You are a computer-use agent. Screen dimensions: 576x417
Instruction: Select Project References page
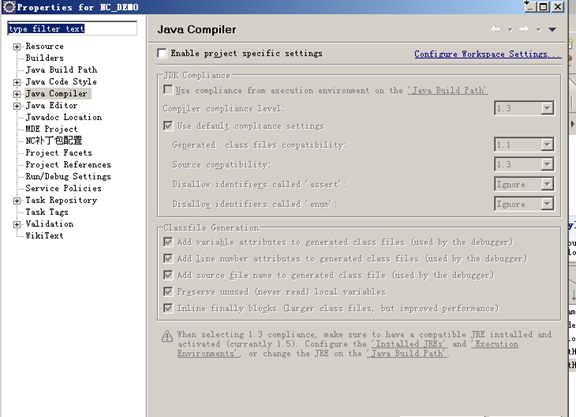pos(68,165)
